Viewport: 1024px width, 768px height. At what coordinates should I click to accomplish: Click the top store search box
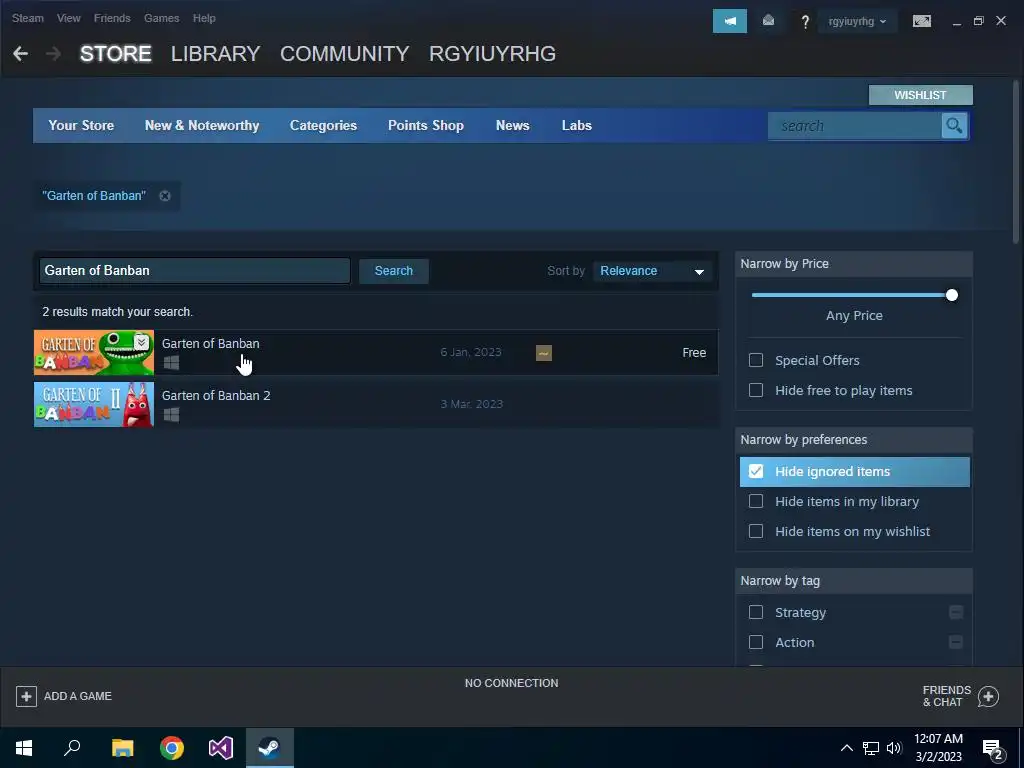point(854,125)
